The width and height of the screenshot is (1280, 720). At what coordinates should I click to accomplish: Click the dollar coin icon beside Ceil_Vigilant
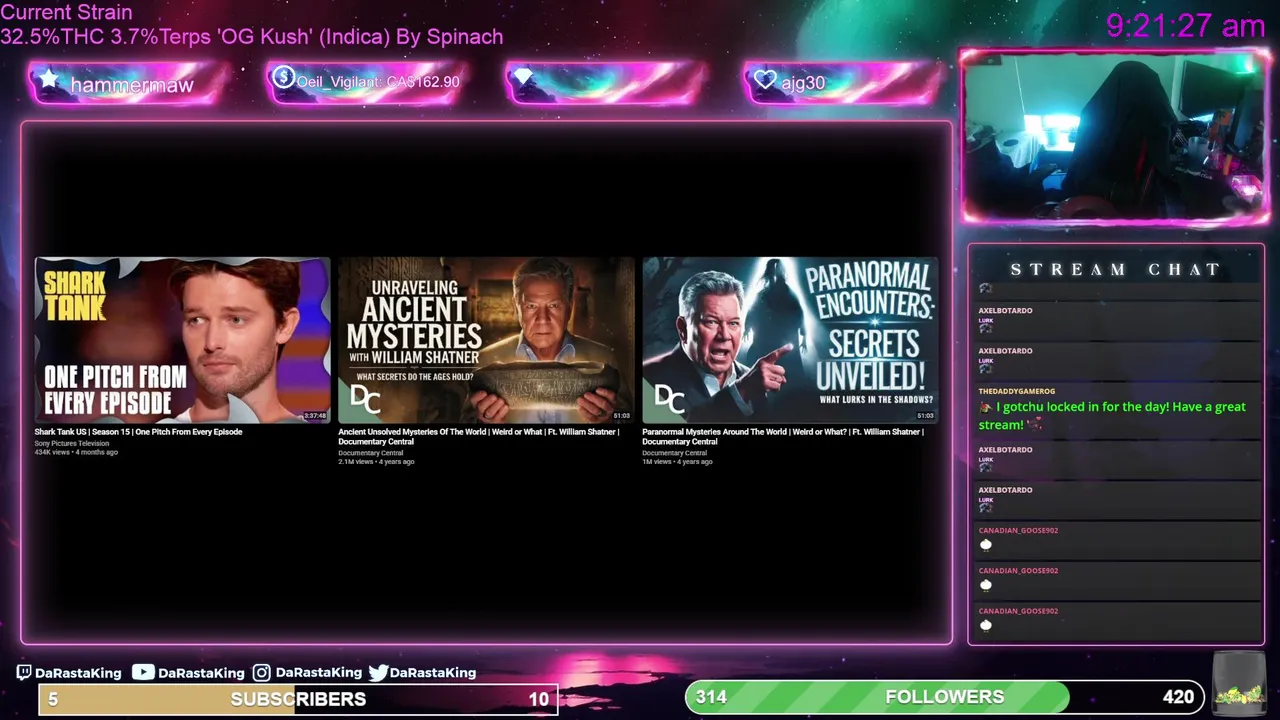coord(283,77)
